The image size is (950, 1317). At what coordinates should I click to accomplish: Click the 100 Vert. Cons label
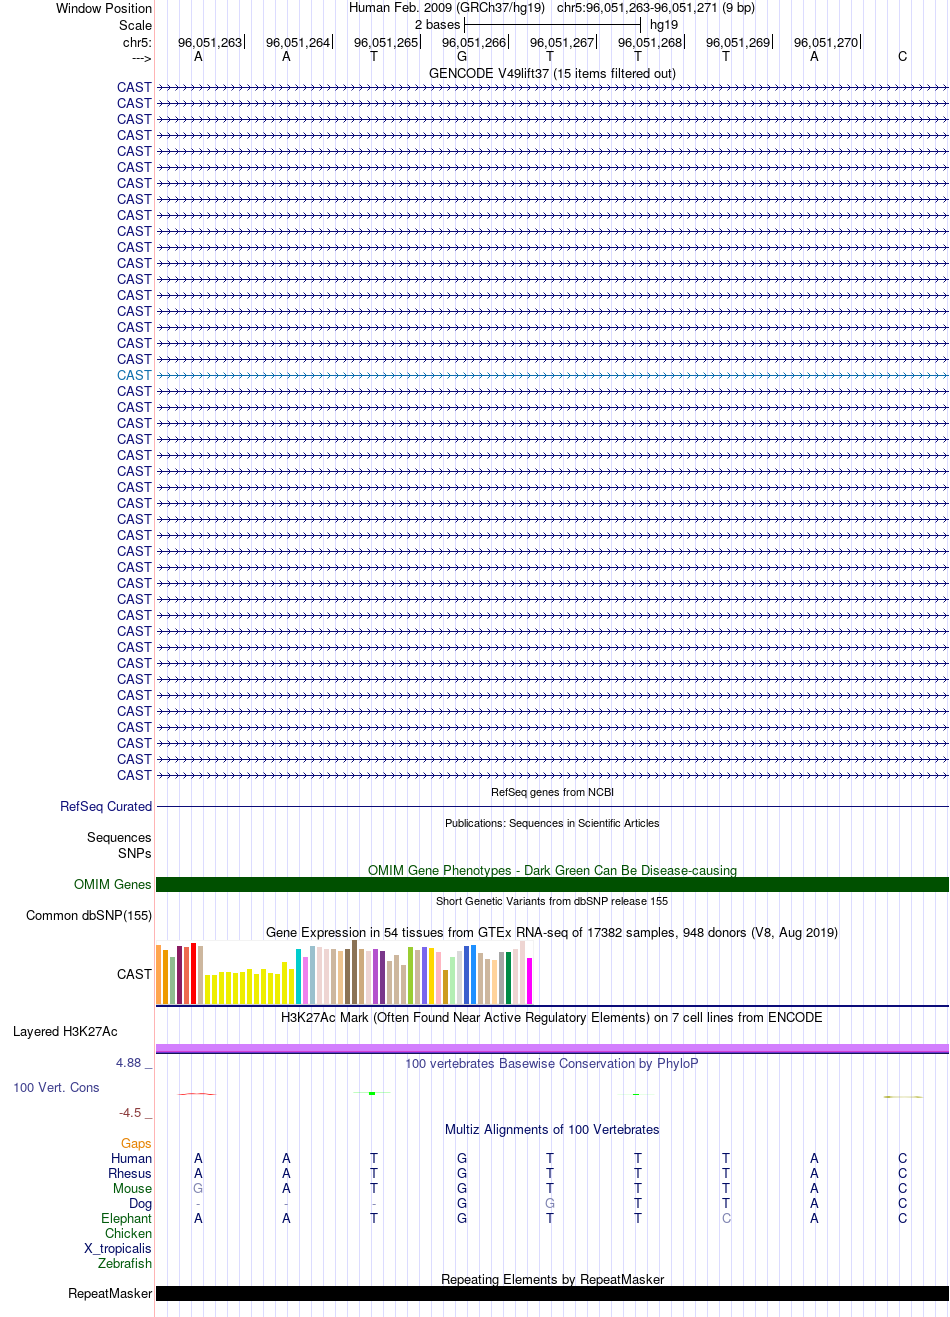pos(56,1087)
